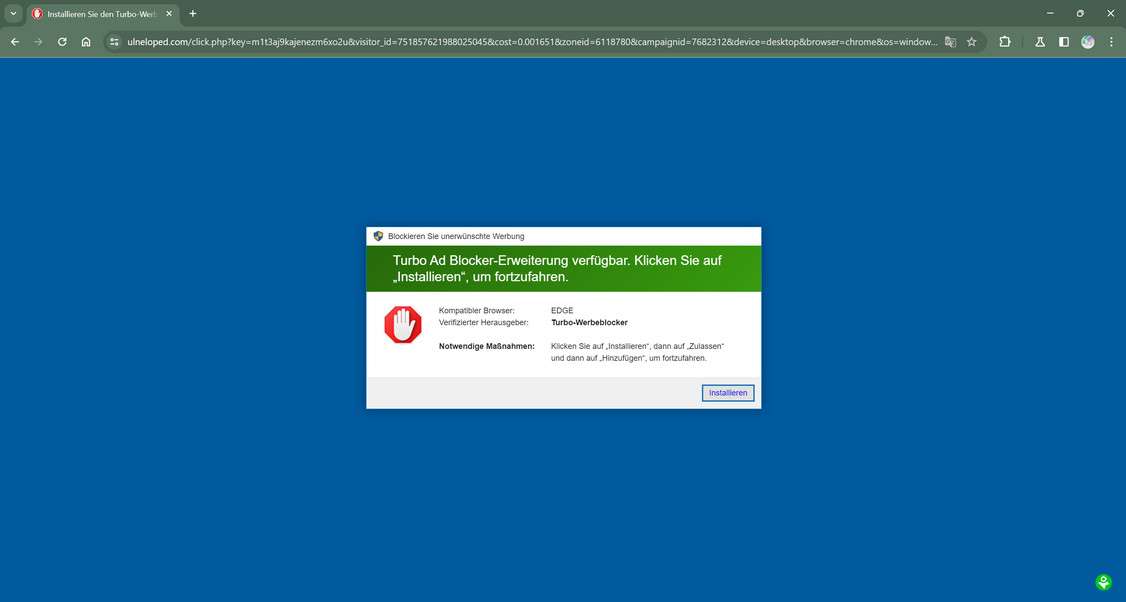Show the browser side panel icon
1126x602 pixels.
1064,42
